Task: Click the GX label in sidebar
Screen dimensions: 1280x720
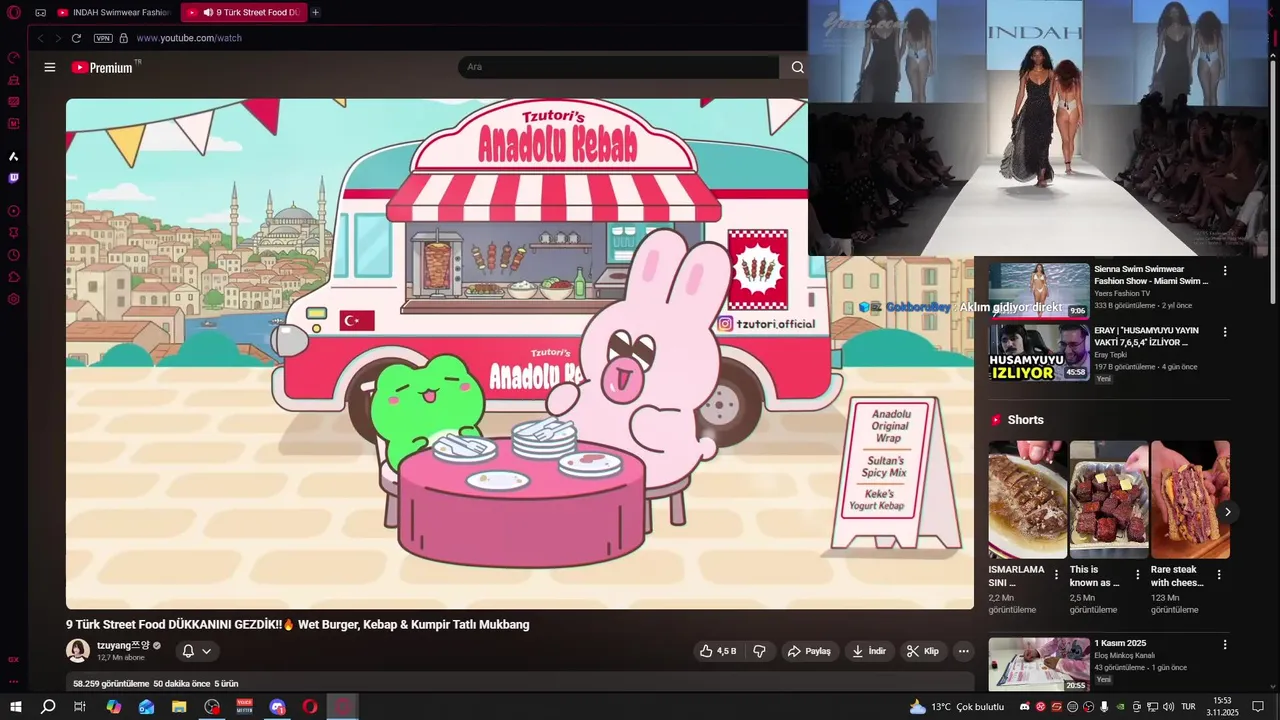Action: pyautogui.click(x=14, y=660)
